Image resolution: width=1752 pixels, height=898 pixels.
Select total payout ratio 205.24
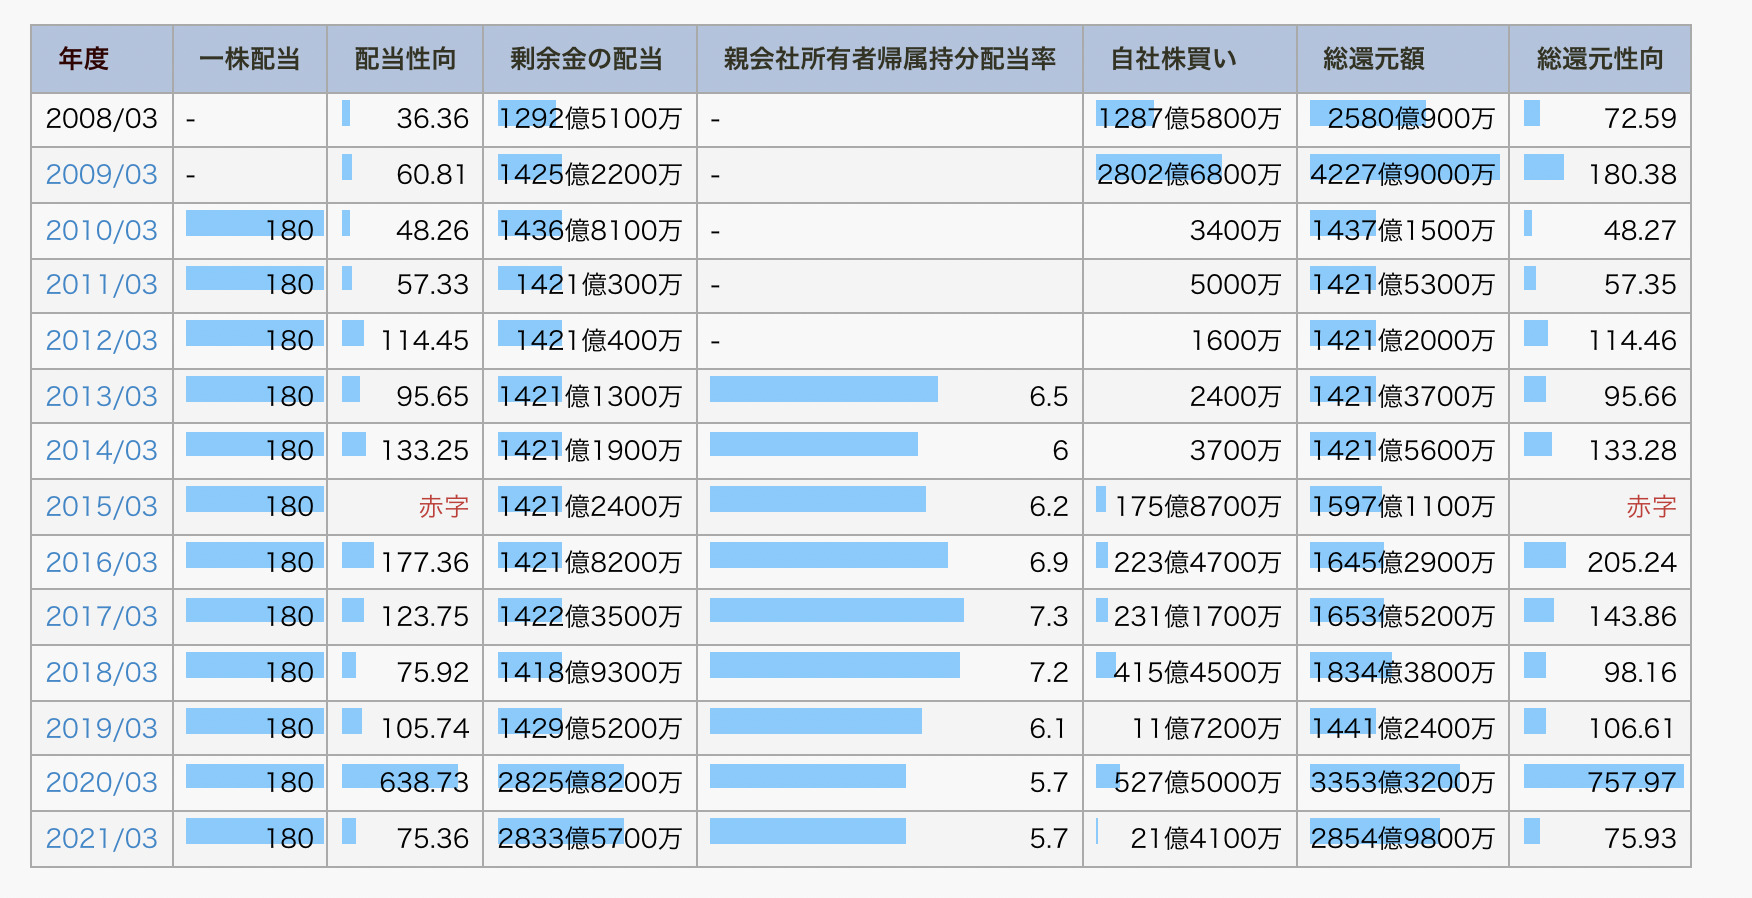1632,563
